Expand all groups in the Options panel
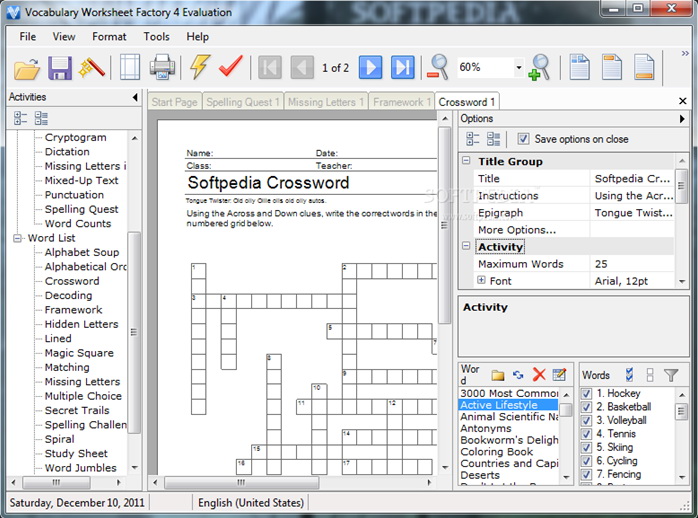This screenshot has height=518, width=698. [473, 139]
